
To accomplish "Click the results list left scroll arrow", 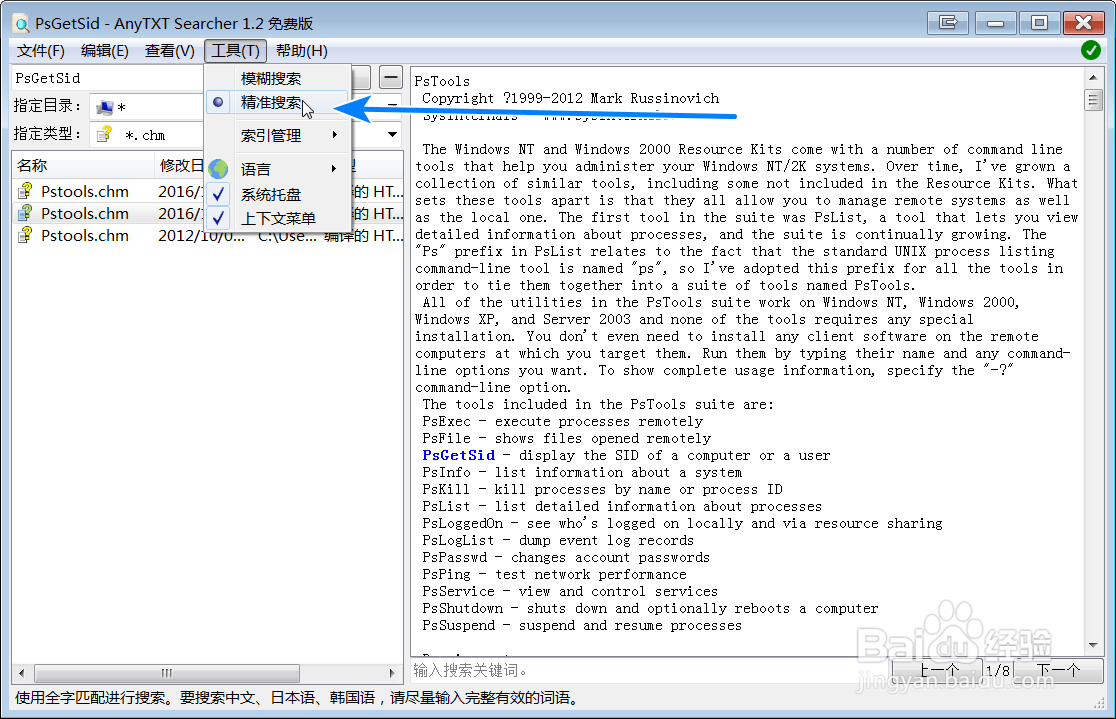I will (21, 673).
